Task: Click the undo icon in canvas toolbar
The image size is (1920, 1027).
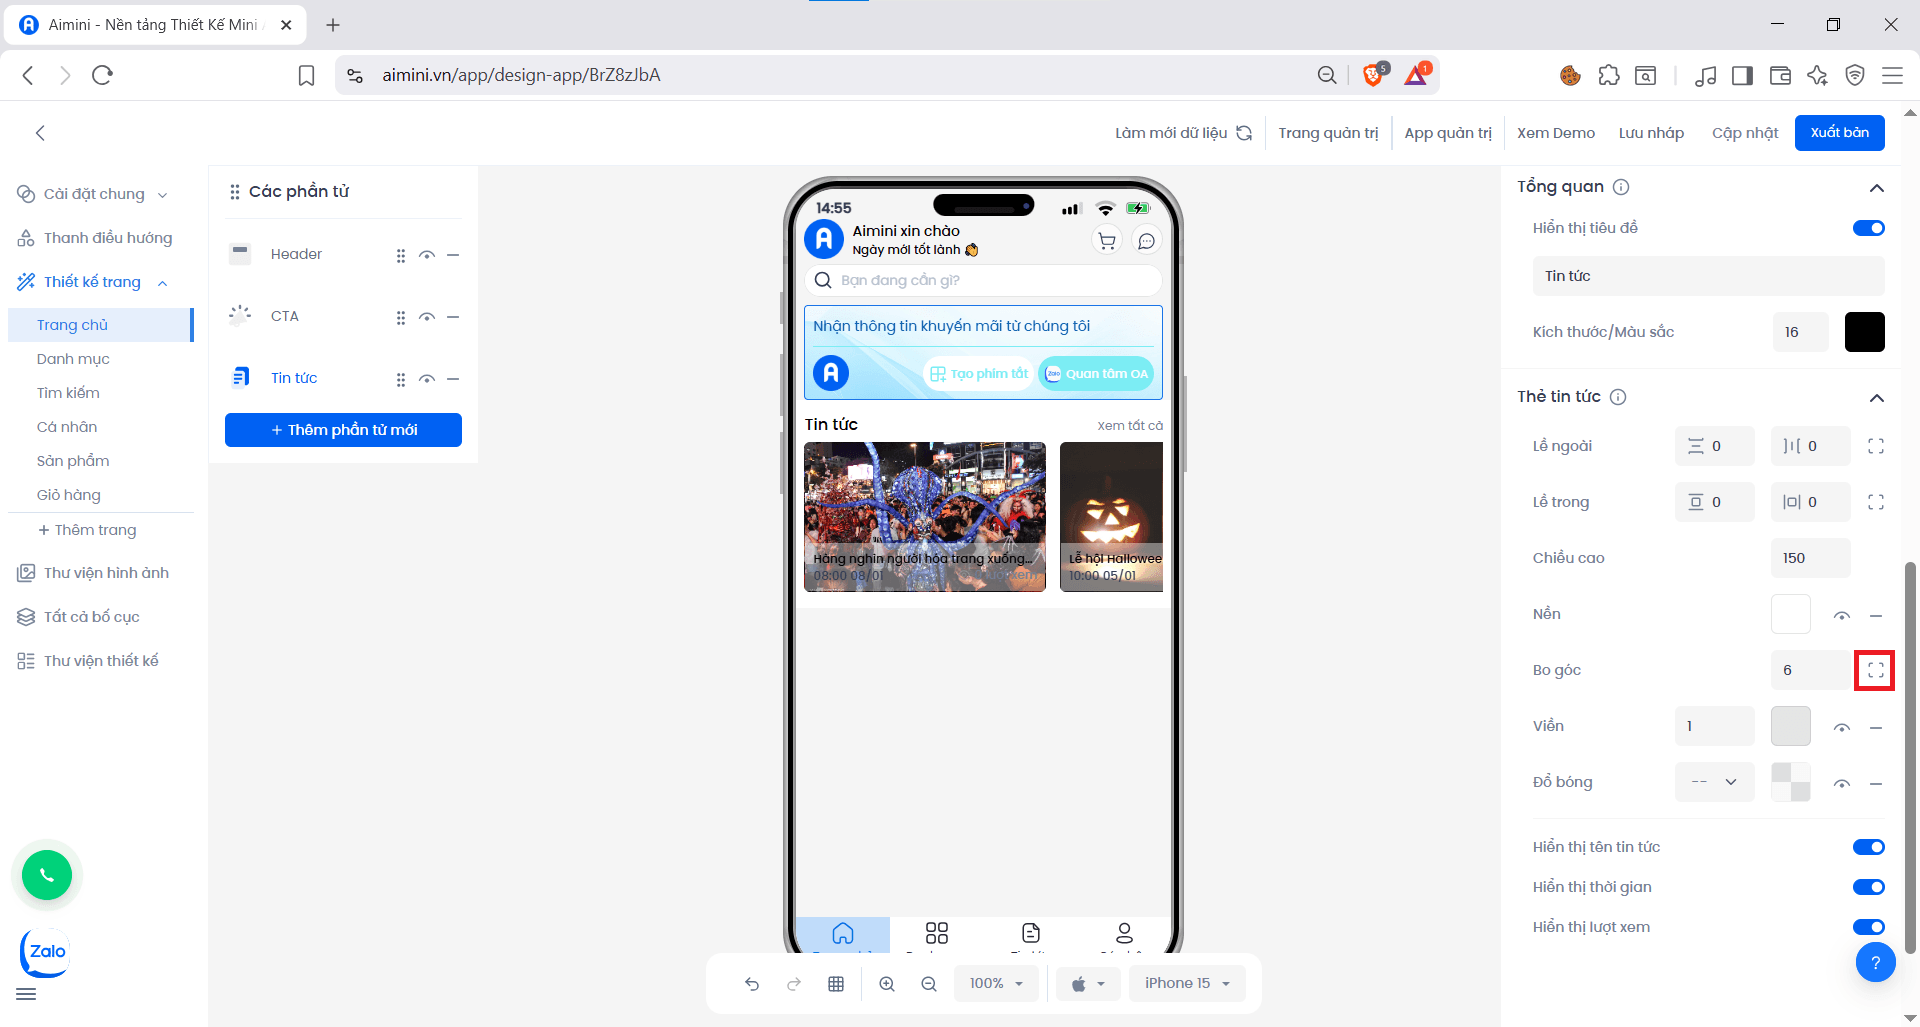Action: click(x=752, y=983)
